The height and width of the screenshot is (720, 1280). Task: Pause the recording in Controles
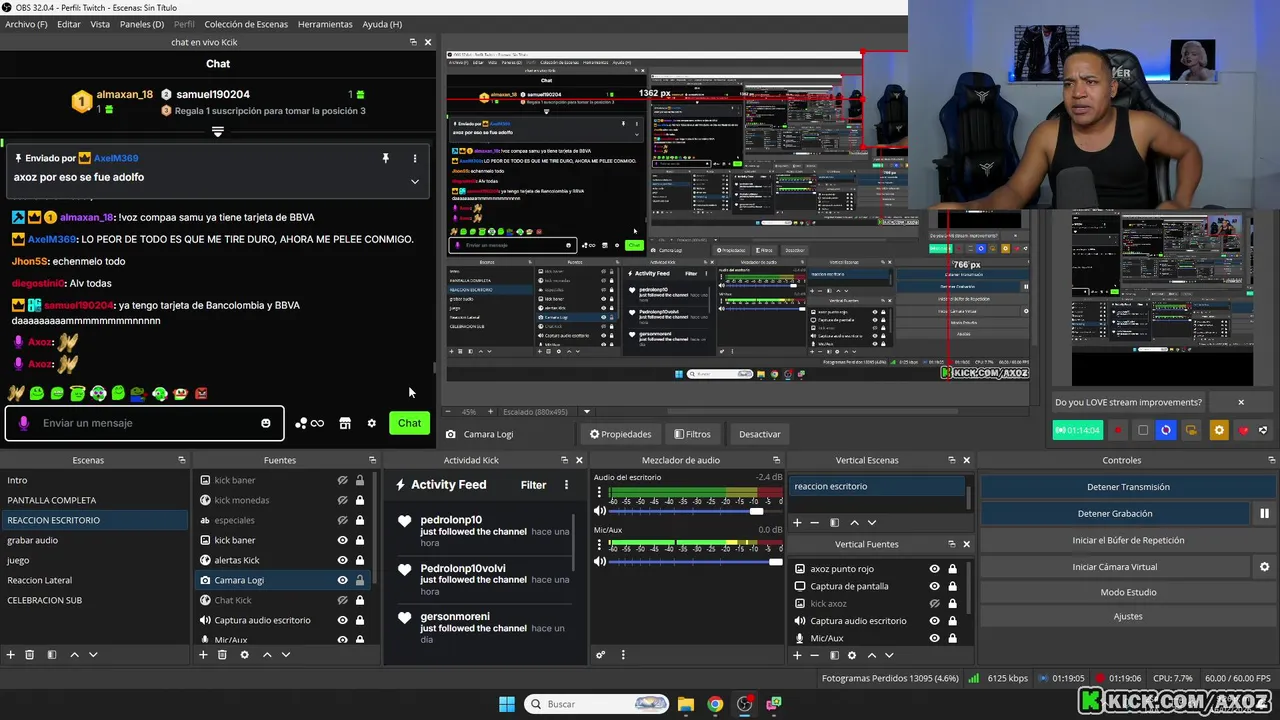1264,513
